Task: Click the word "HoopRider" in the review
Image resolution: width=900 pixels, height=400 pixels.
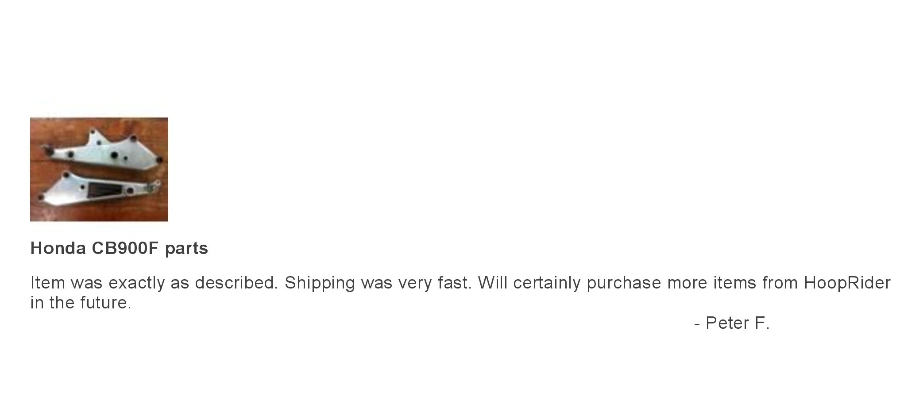Action: (846, 283)
